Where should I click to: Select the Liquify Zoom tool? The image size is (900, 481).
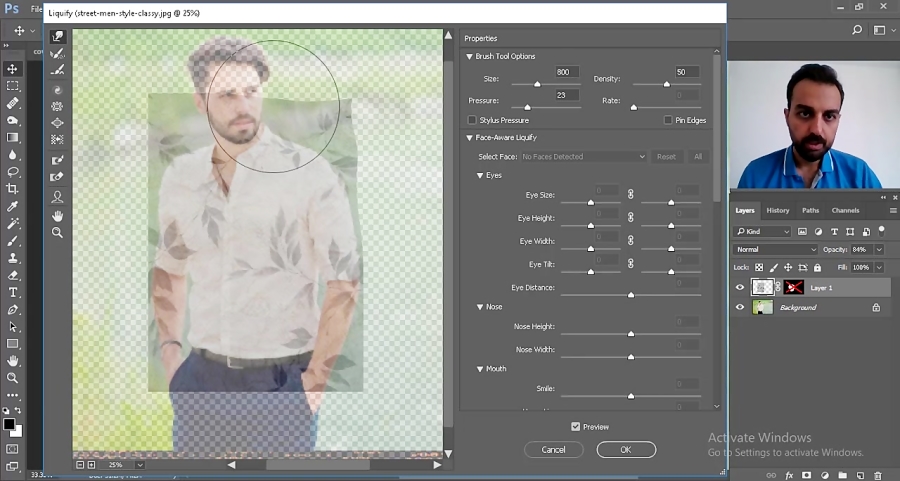click(x=57, y=232)
